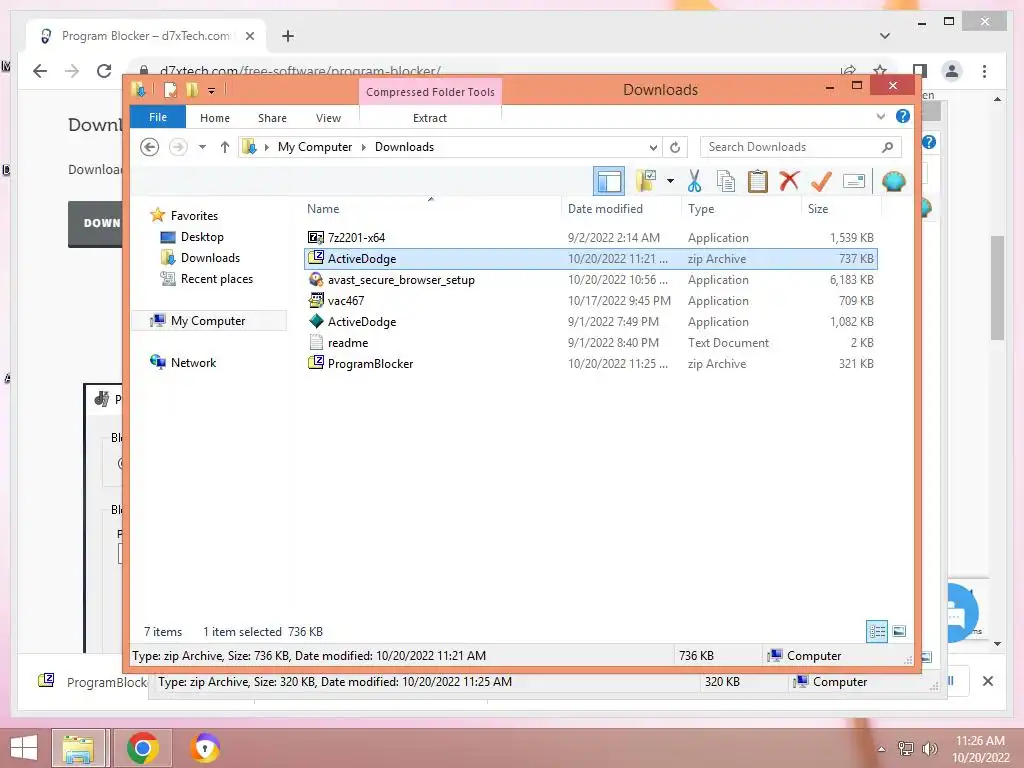Open the dropdown arrow beside folder options icon
1024x768 pixels.
670,181
